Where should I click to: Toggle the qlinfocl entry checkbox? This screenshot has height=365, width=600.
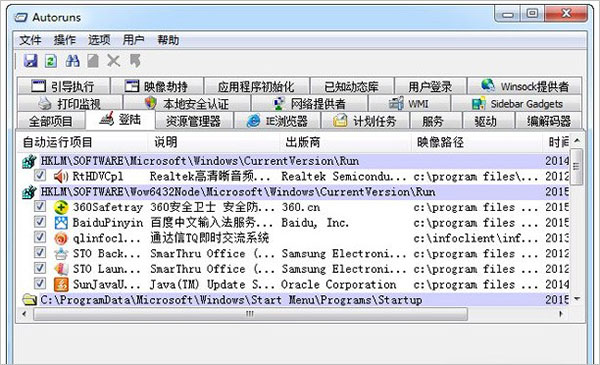coord(40,237)
